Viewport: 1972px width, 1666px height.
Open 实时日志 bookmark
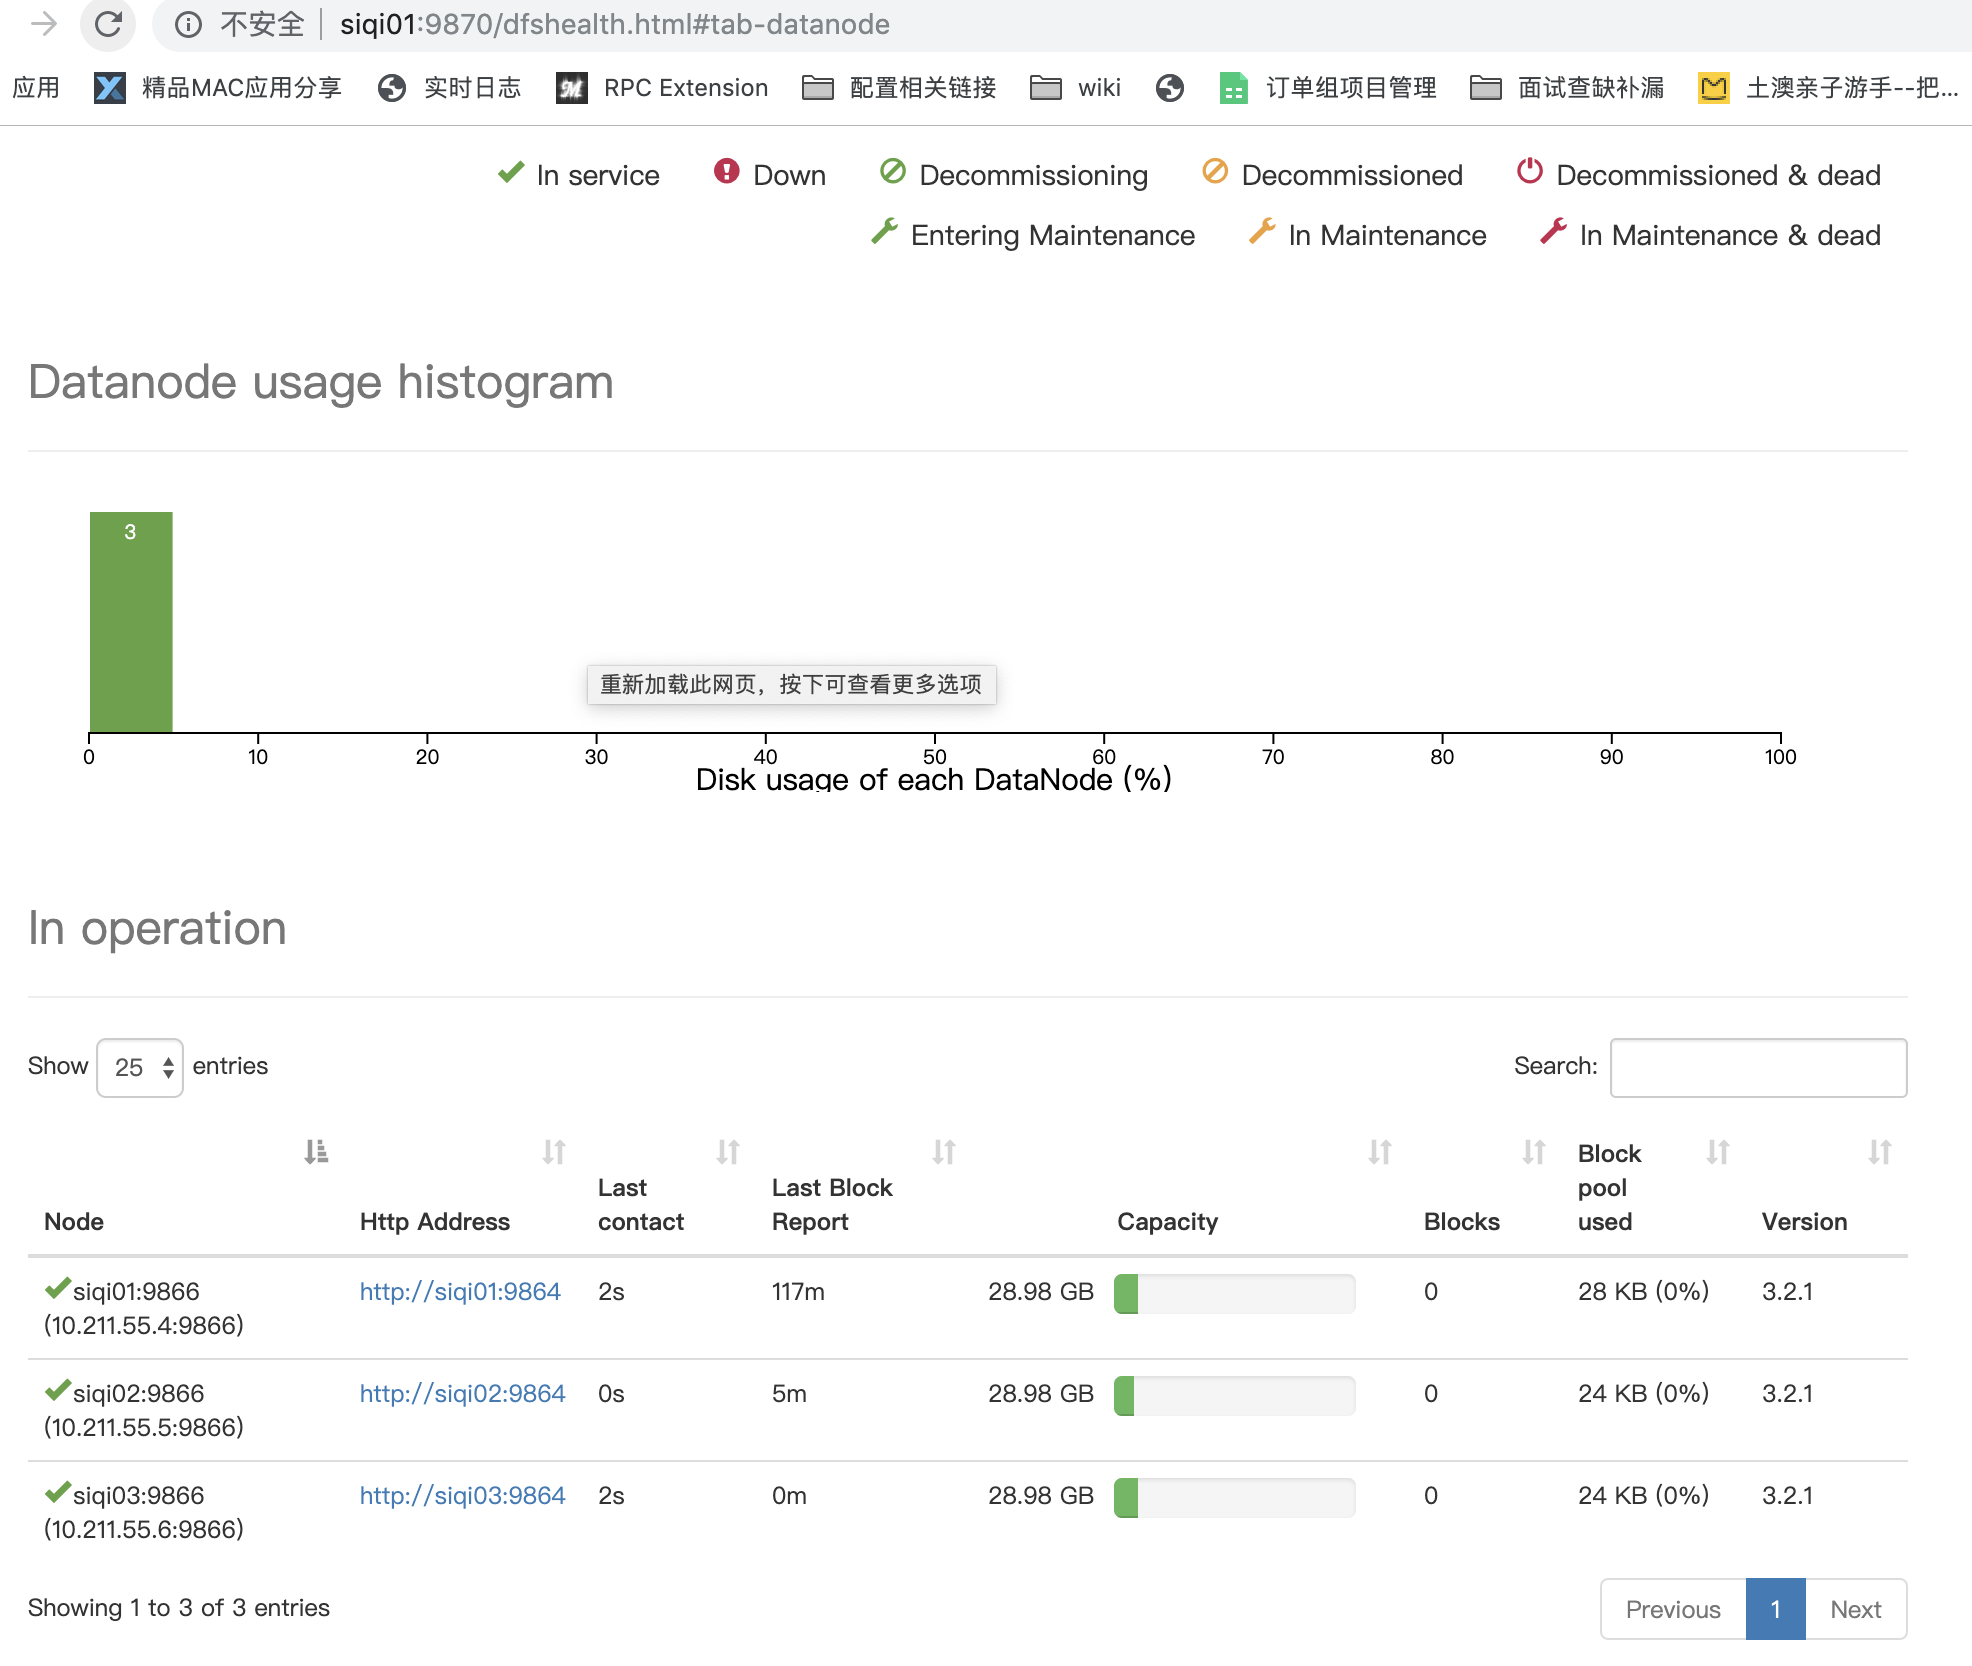(x=450, y=88)
